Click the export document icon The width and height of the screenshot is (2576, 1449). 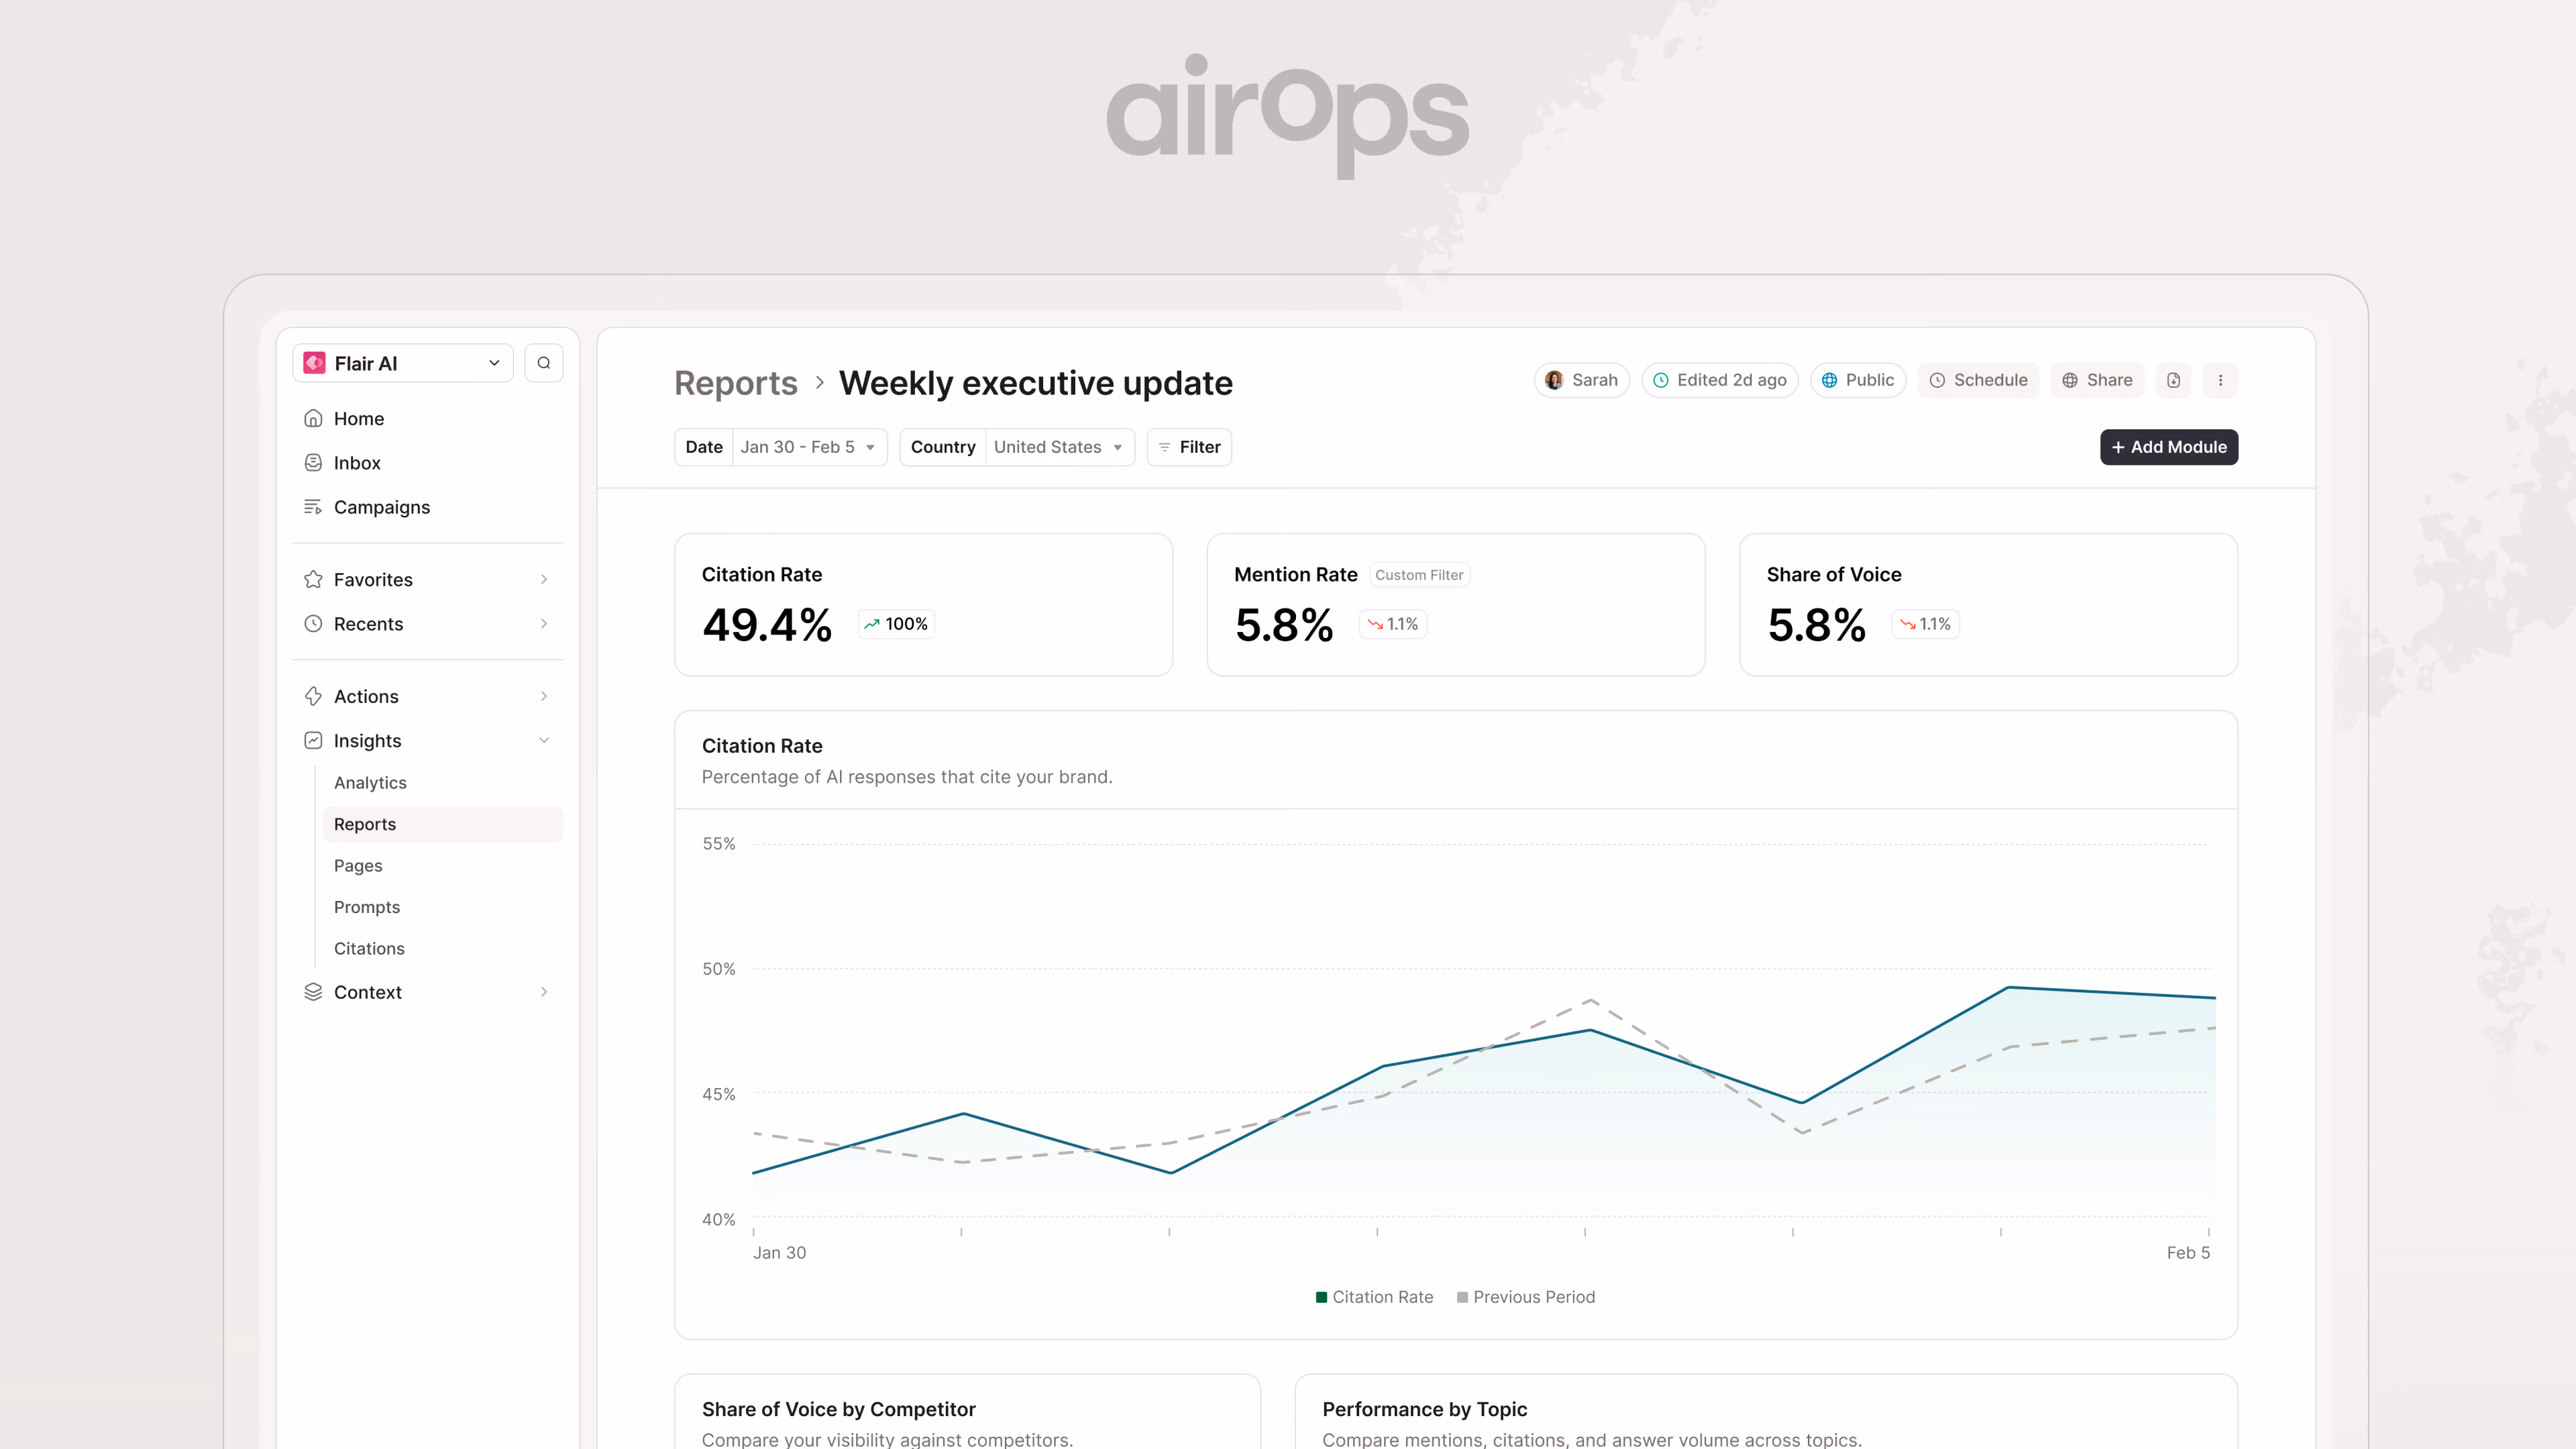tap(2174, 380)
